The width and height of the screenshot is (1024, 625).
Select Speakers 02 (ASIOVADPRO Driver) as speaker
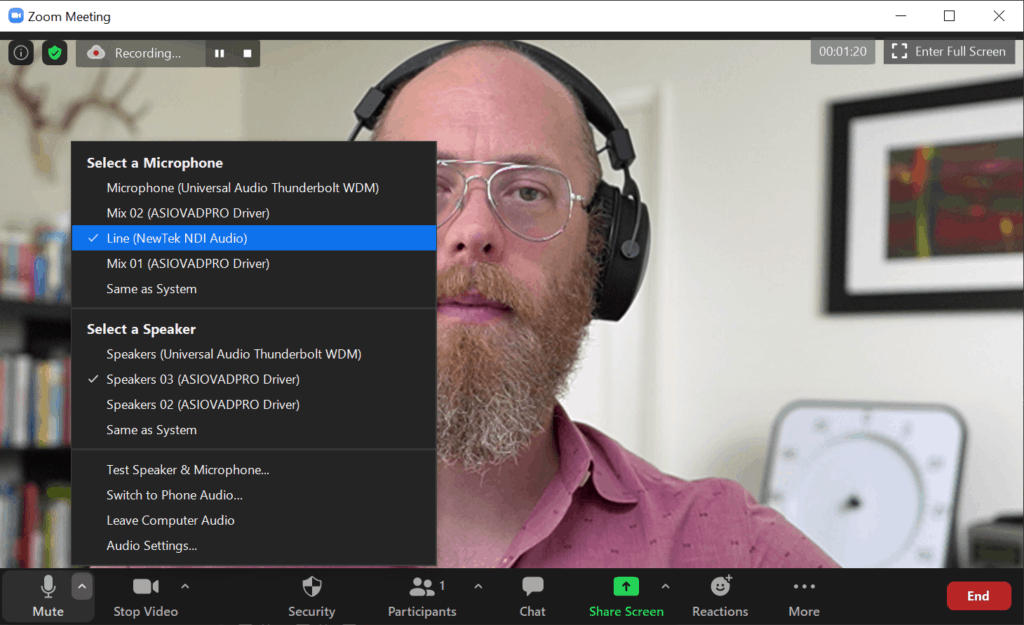coord(203,405)
